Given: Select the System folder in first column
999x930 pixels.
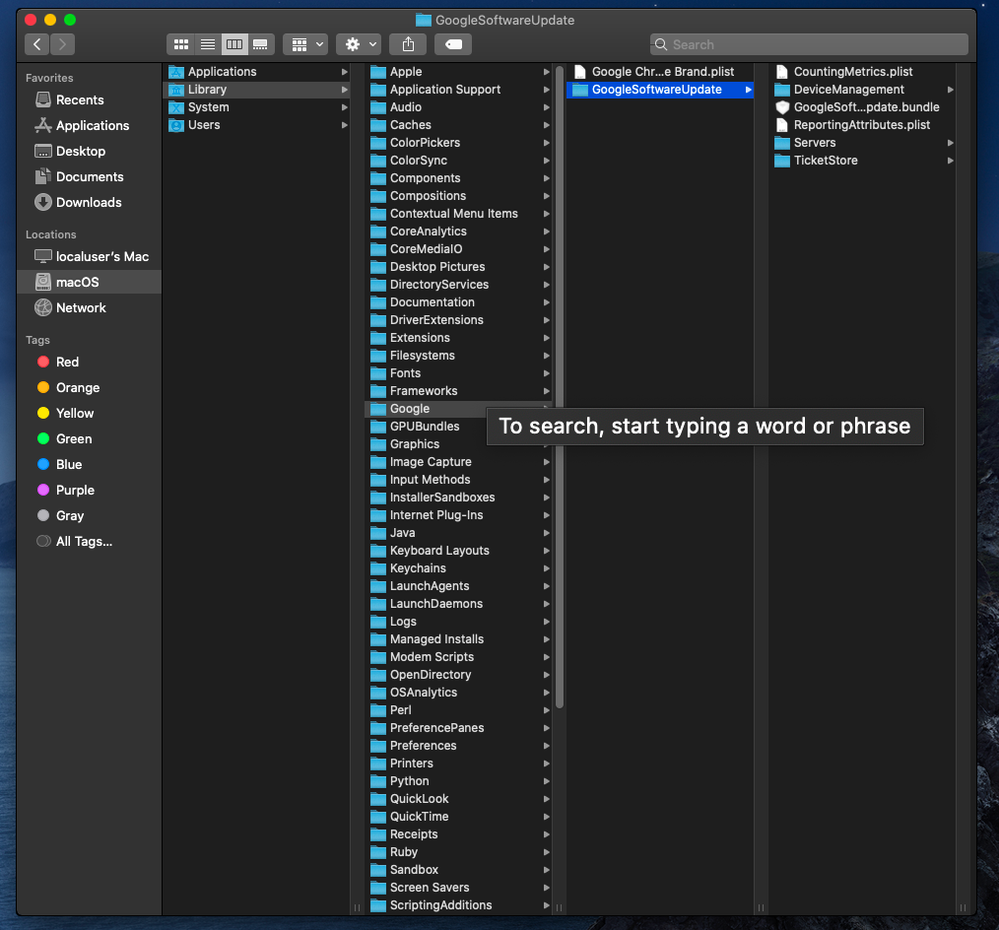Looking at the screenshot, I should click(257, 108).
